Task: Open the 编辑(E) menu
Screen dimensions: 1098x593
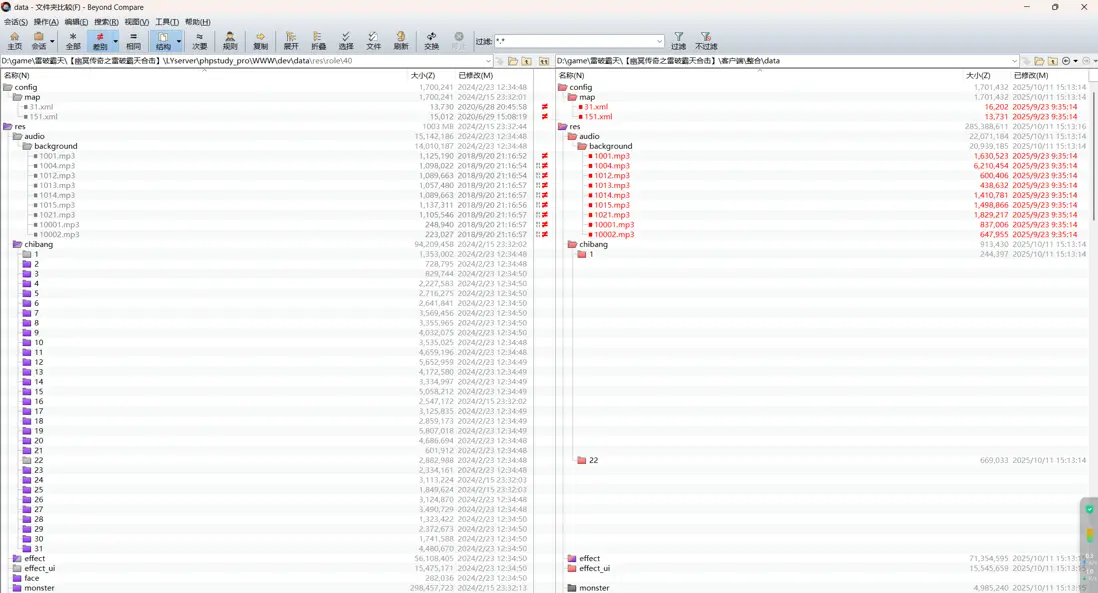Action: (x=76, y=22)
